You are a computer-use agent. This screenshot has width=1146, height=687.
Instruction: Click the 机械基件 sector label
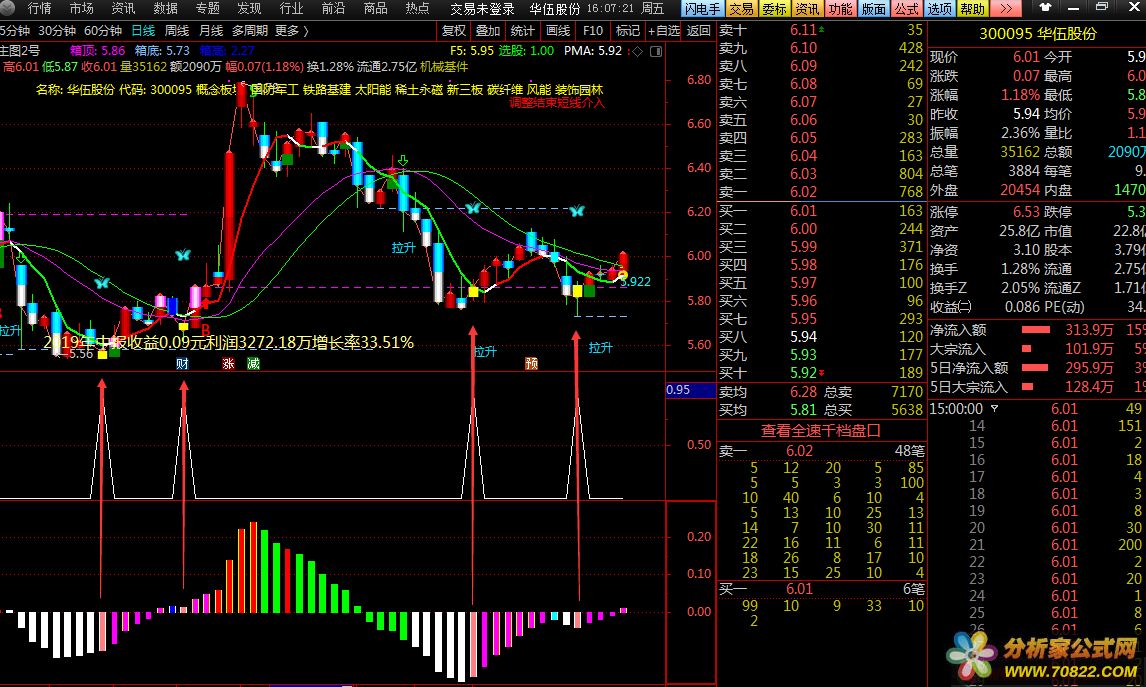tap(444, 67)
